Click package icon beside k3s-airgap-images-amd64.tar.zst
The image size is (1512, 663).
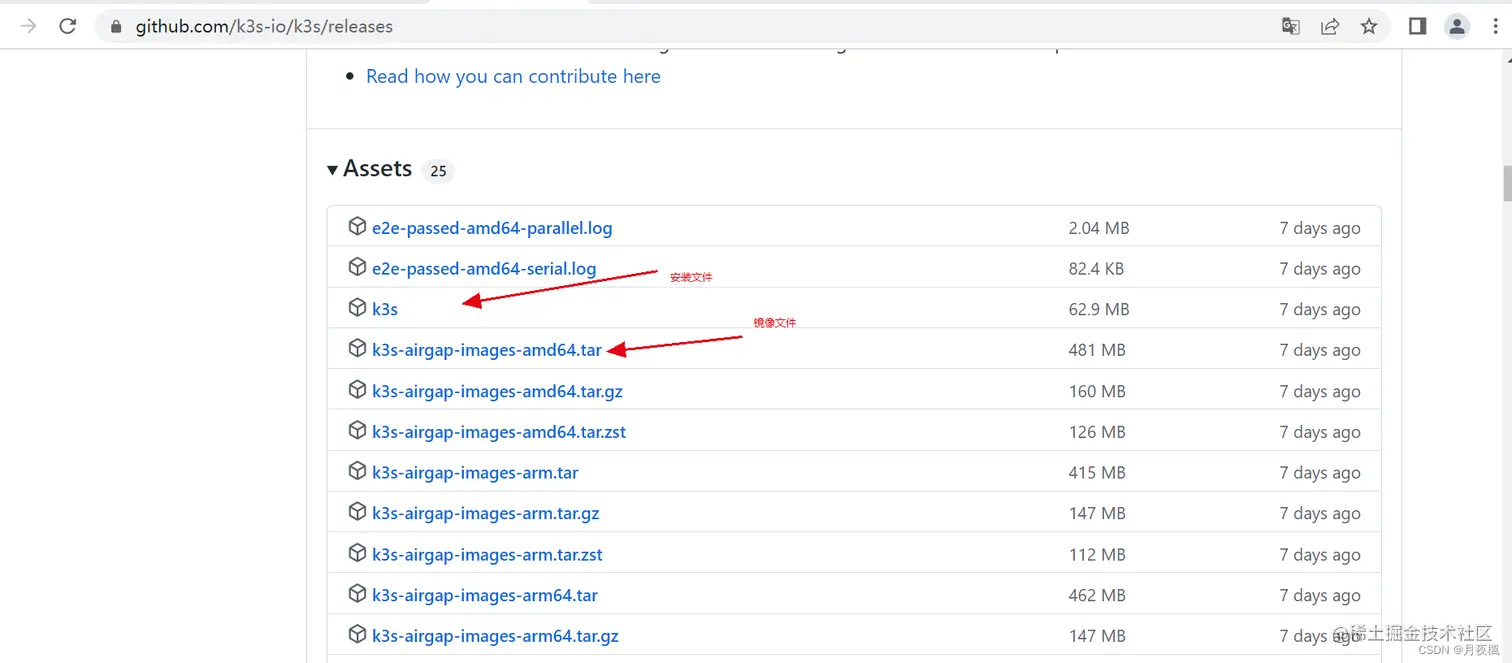pos(357,430)
